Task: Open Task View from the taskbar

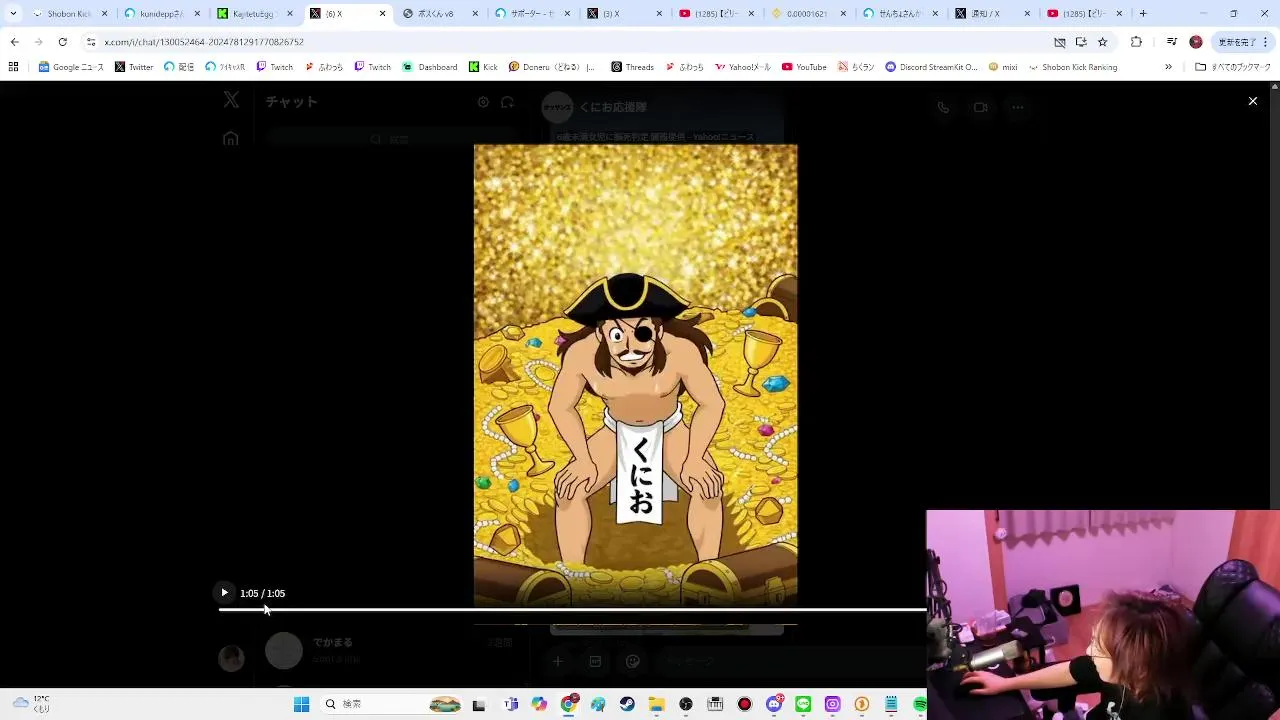Action: (x=479, y=705)
